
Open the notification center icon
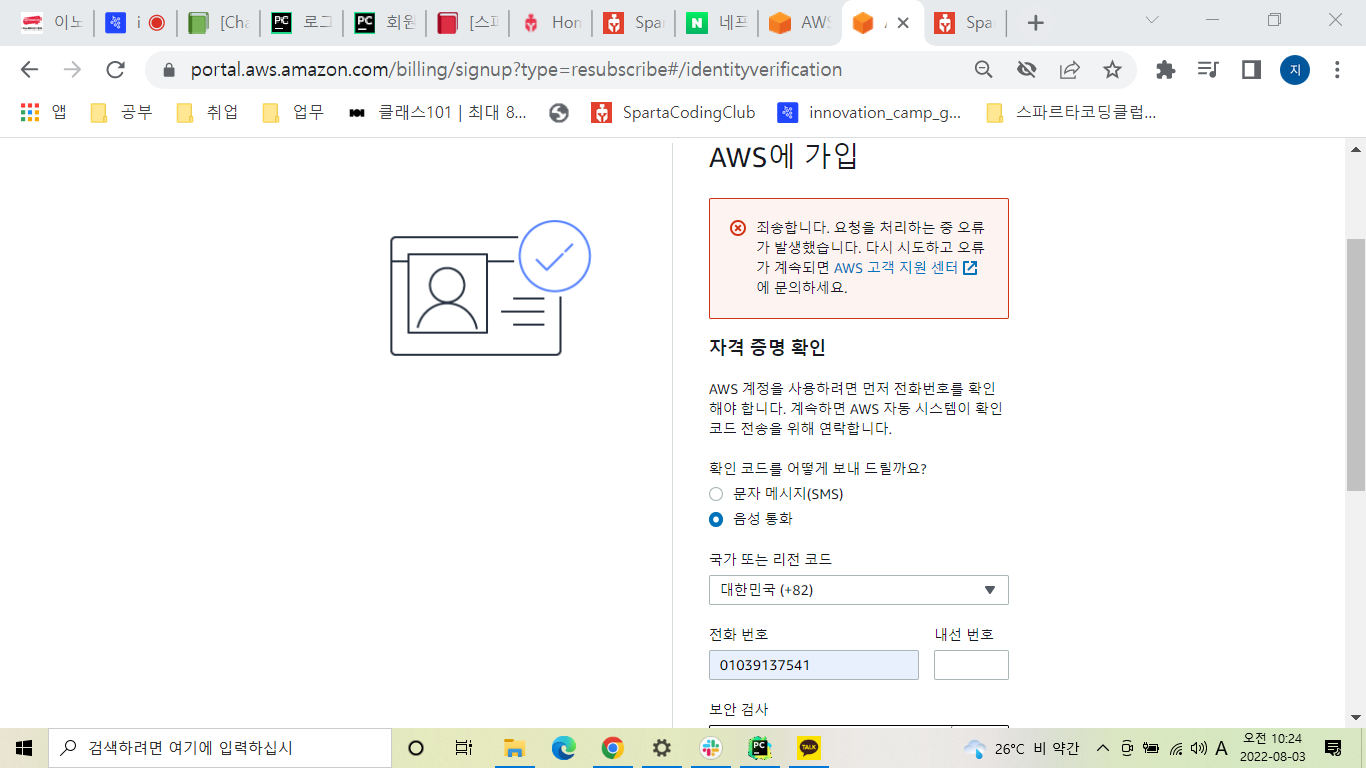point(1333,748)
